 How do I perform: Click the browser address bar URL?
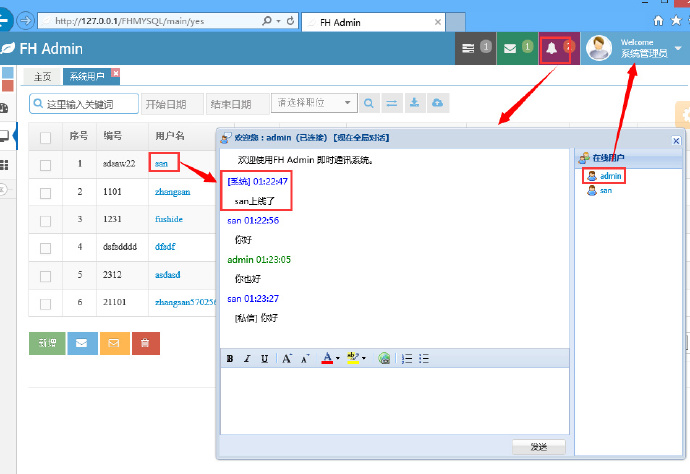click(x=129, y=21)
